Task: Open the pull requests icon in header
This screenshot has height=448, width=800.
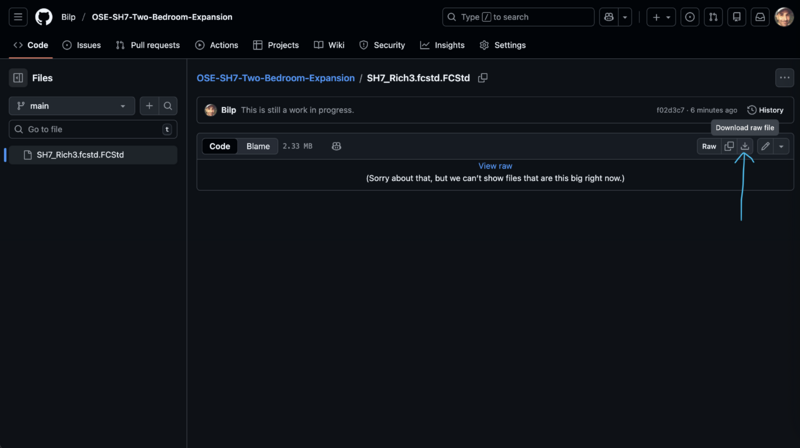Action: (713, 17)
